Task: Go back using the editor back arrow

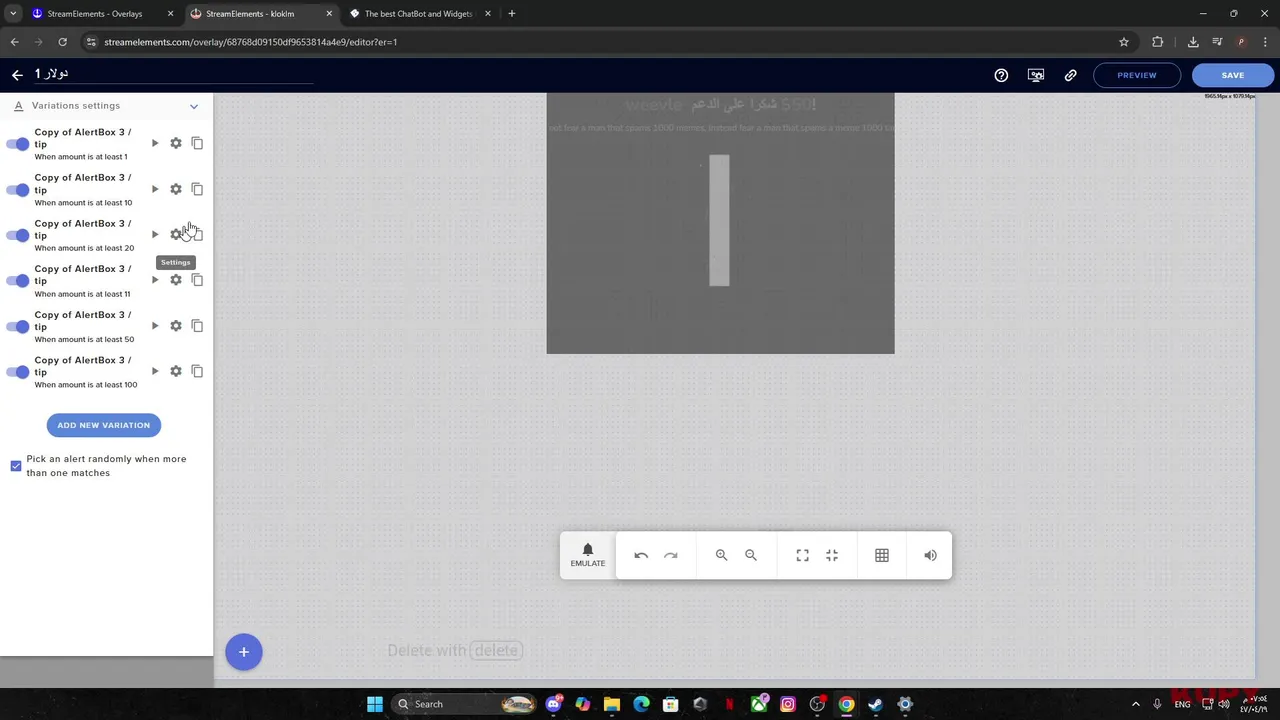Action: pyautogui.click(x=17, y=75)
